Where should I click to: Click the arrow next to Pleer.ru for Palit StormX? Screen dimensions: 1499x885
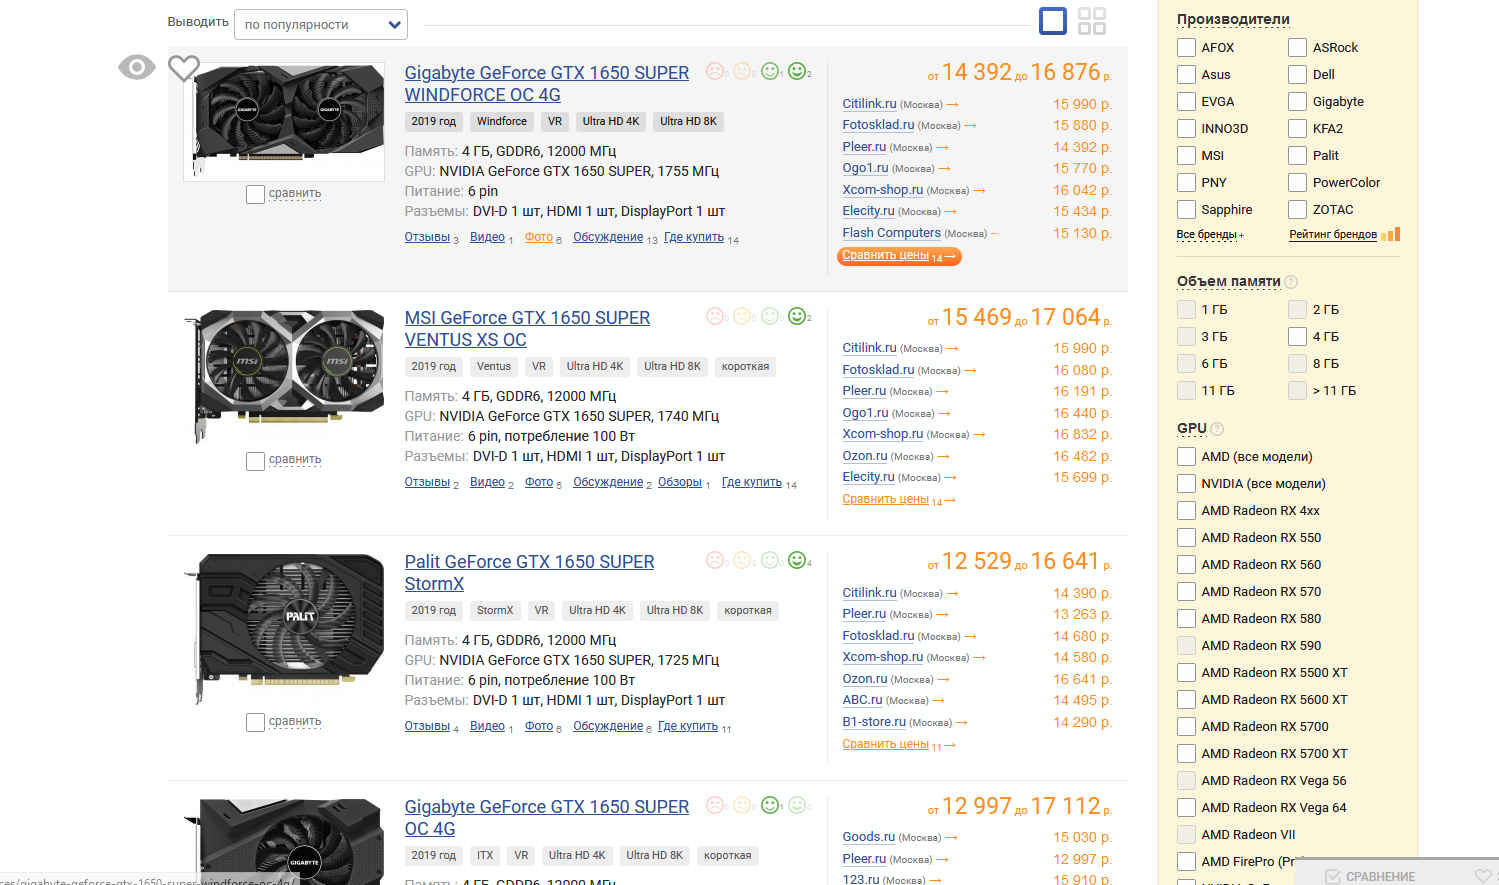942,614
